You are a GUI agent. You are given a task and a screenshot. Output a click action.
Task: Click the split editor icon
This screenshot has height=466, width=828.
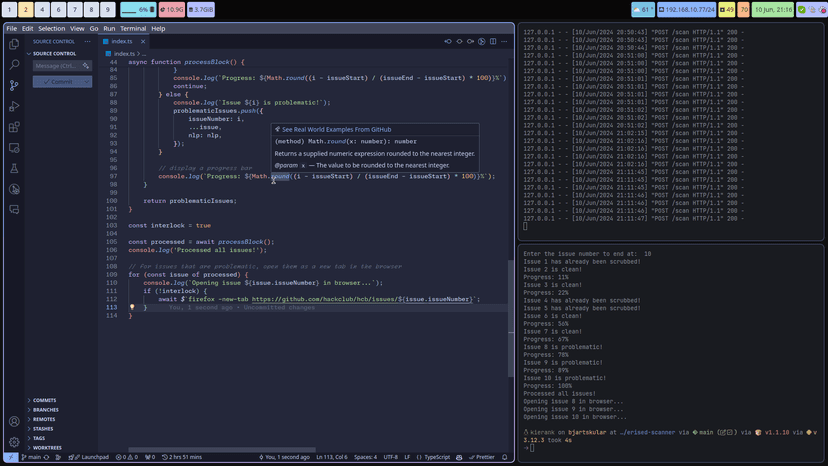point(493,42)
